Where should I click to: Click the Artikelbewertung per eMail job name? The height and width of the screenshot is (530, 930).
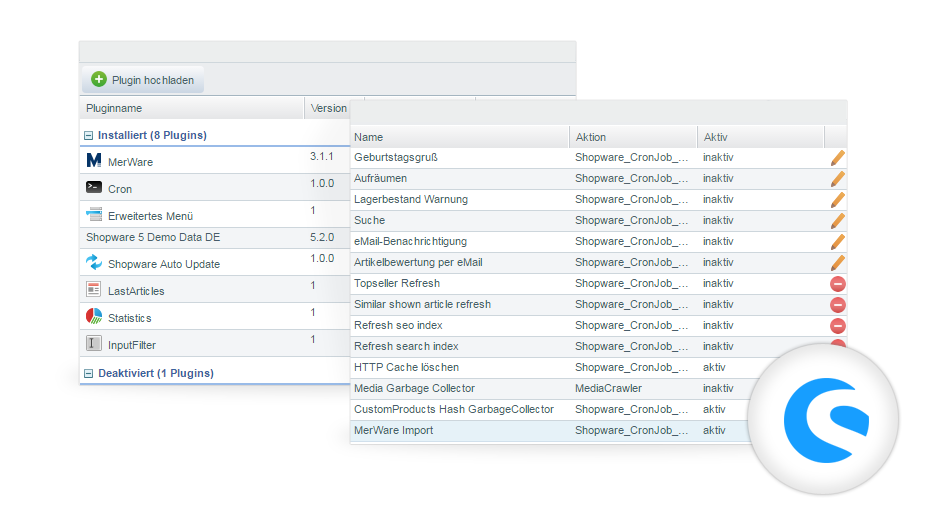click(418, 262)
